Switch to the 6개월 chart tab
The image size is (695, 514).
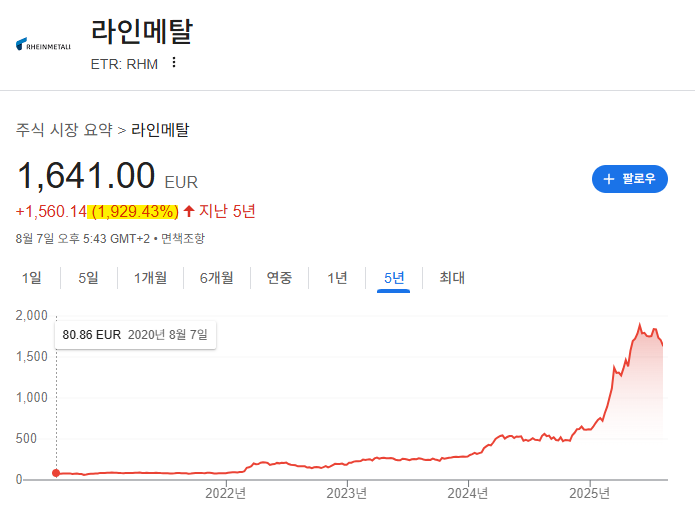click(x=216, y=278)
